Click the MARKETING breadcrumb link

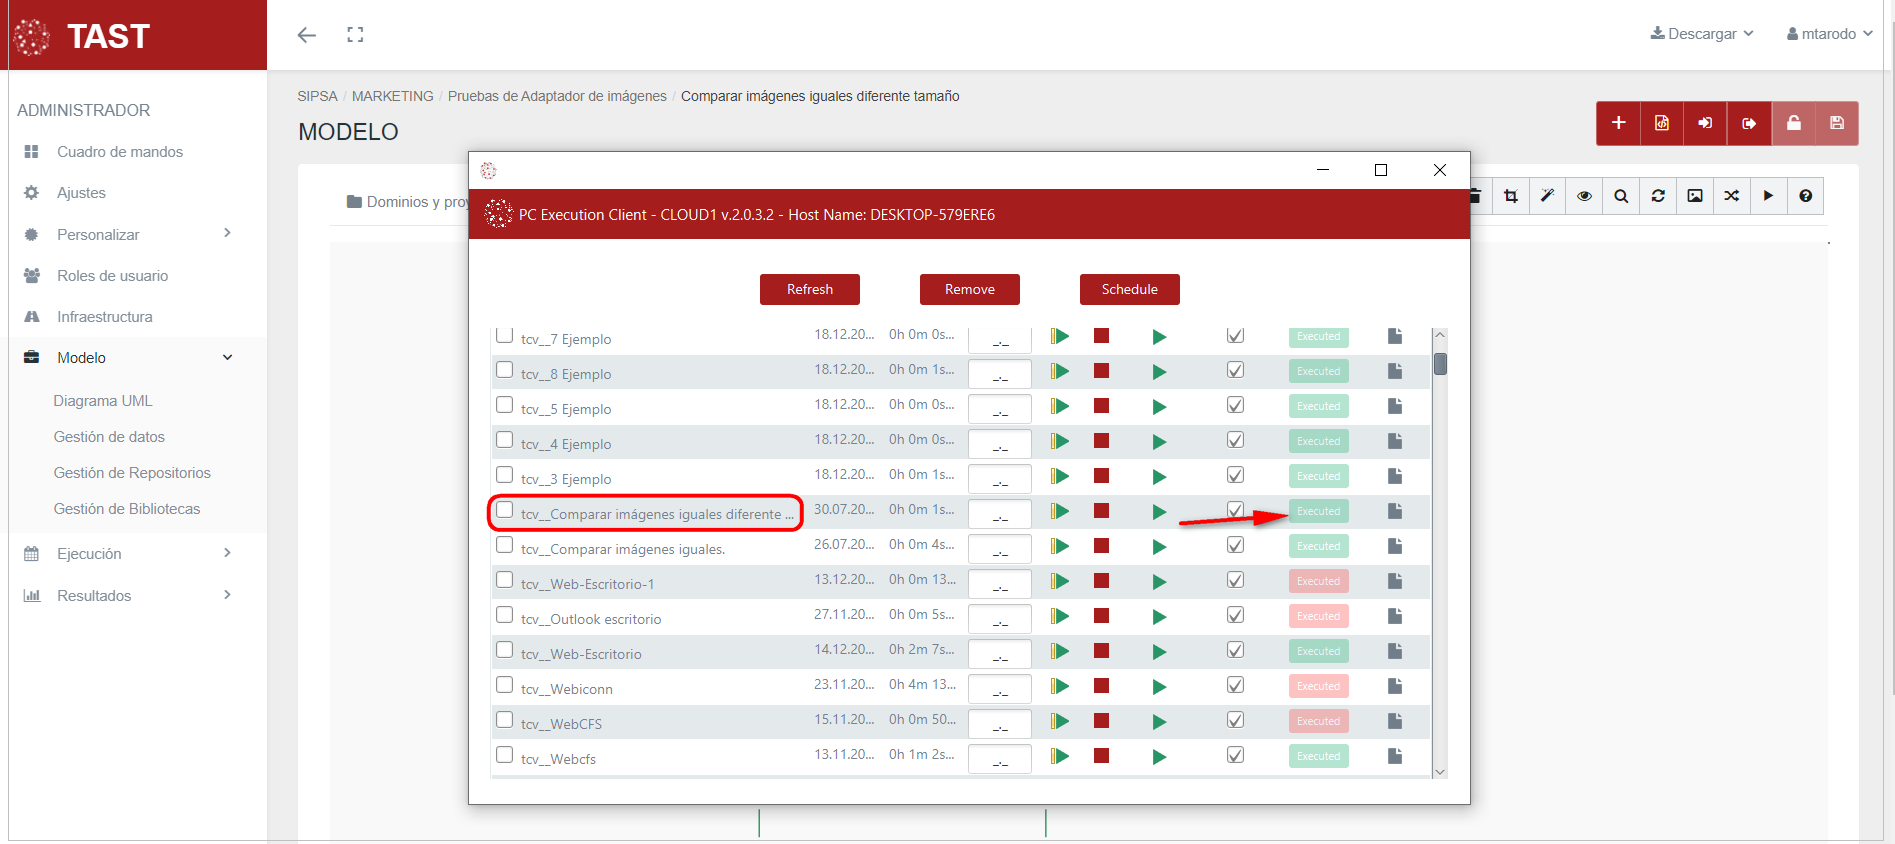(392, 96)
